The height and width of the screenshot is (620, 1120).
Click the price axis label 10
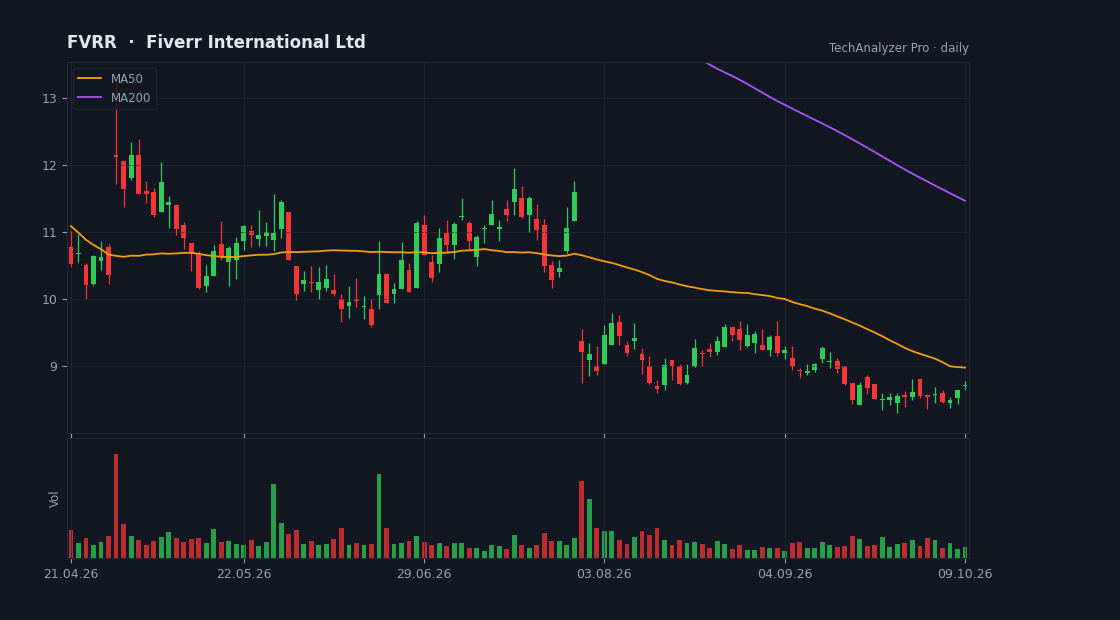(x=49, y=300)
